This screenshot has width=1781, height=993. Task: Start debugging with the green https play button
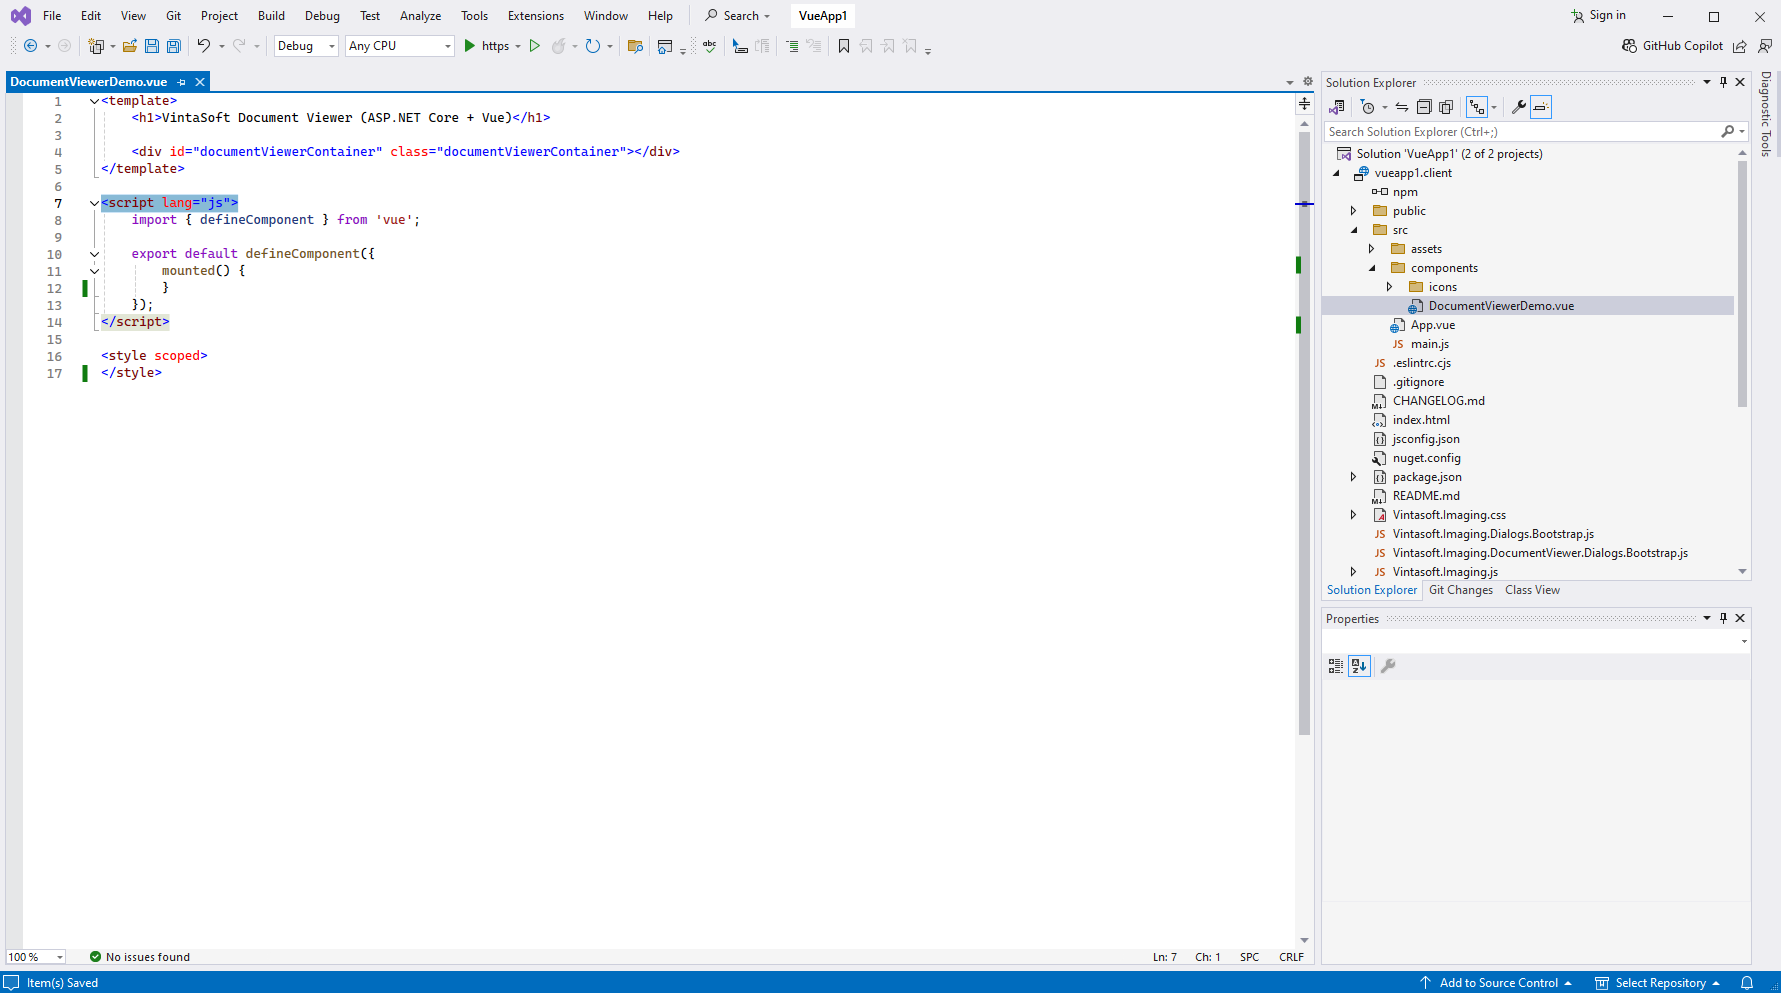point(470,46)
